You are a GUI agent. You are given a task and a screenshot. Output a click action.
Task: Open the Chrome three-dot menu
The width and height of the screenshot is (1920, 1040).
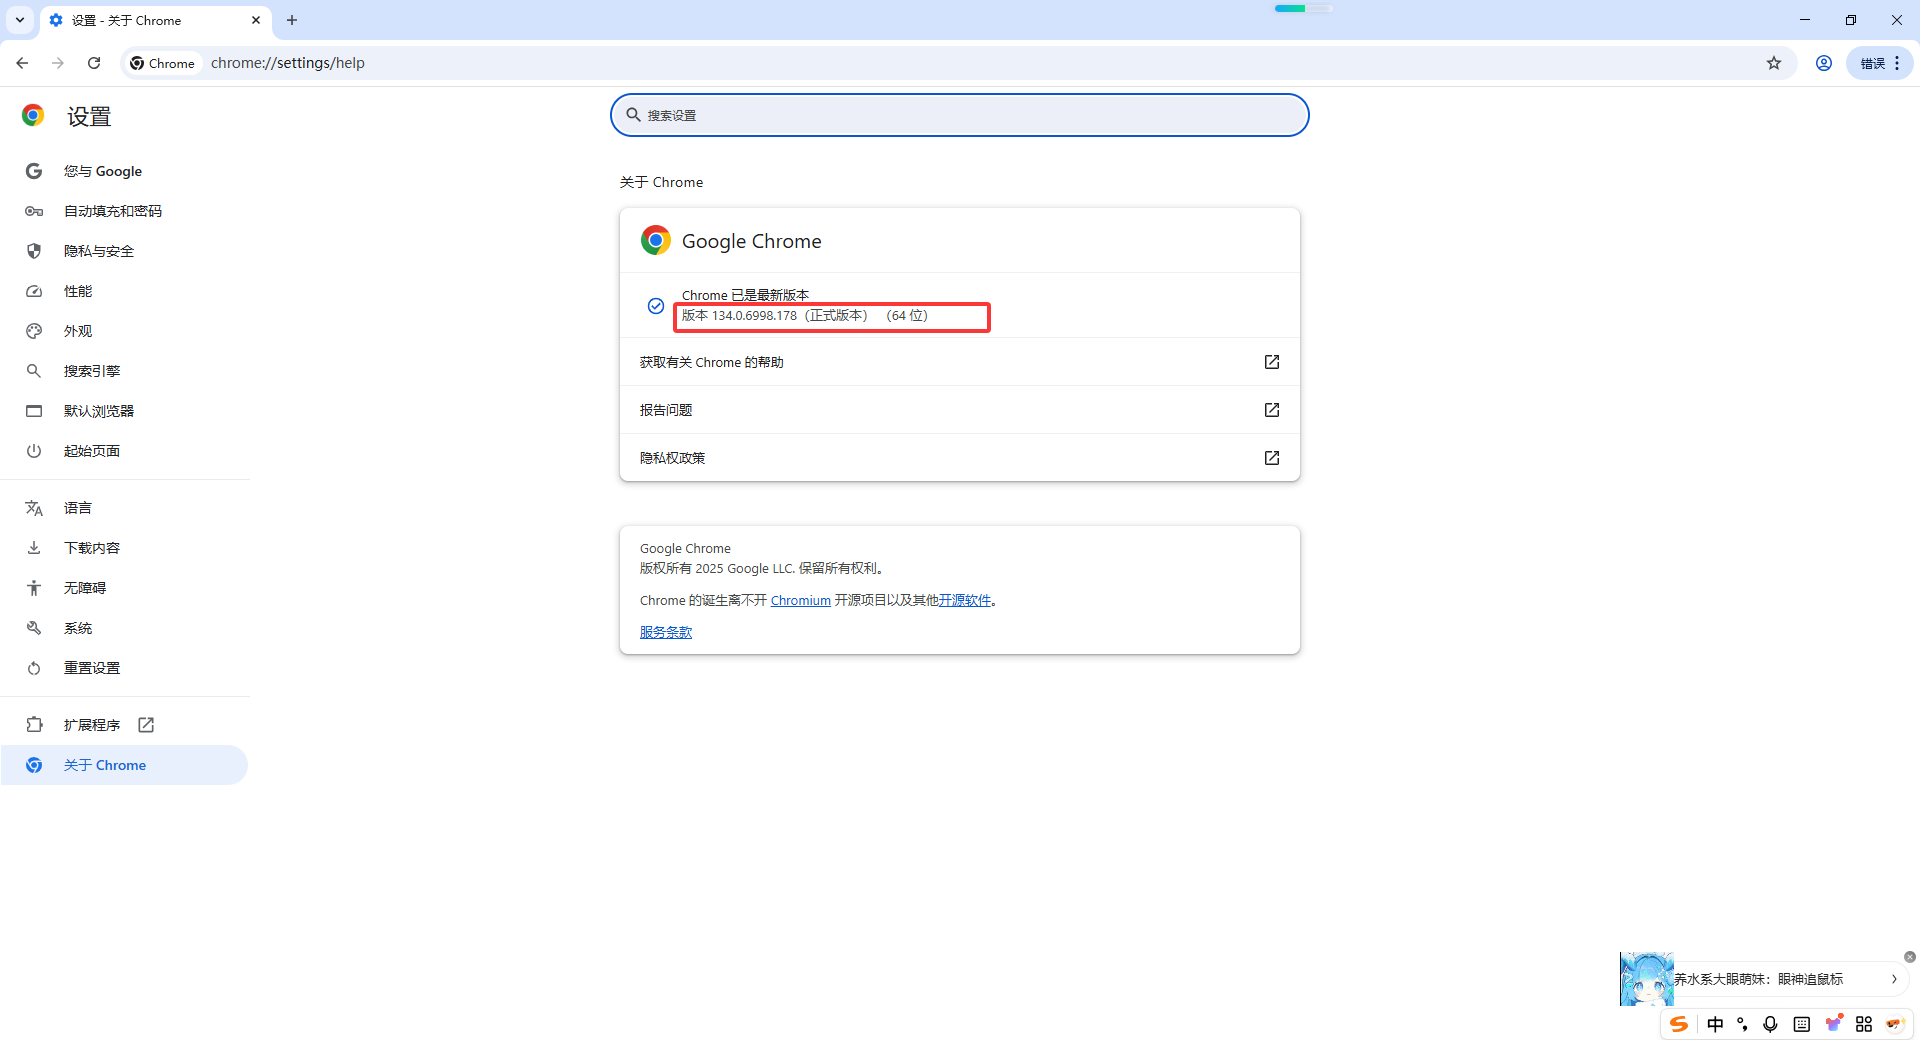pos(1897,63)
